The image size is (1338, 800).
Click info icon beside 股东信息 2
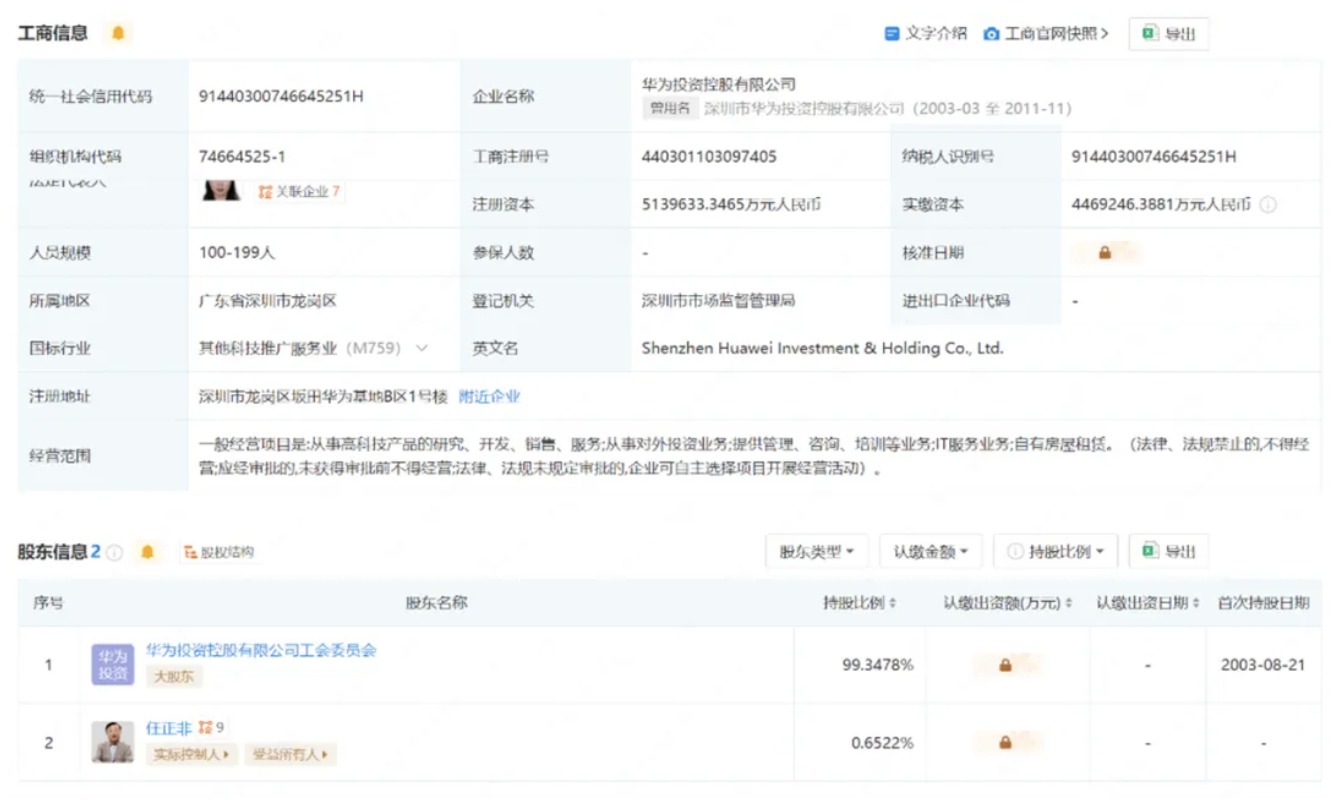[x=115, y=552]
